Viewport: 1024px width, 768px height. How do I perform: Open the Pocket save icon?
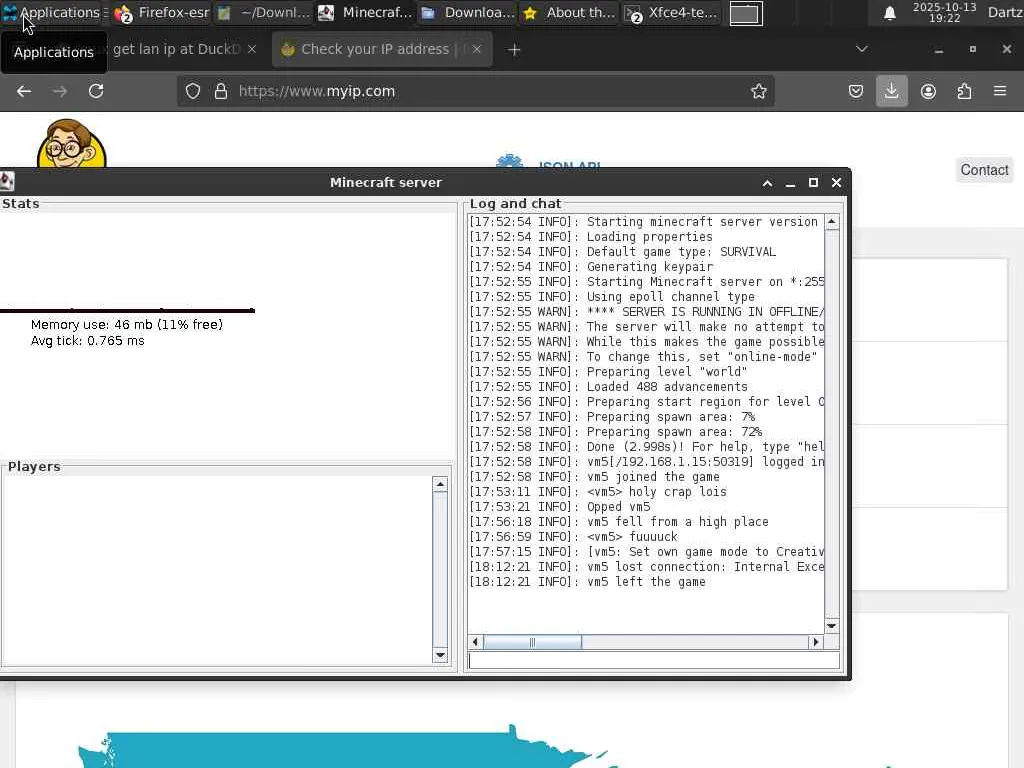pyautogui.click(x=856, y=91)
